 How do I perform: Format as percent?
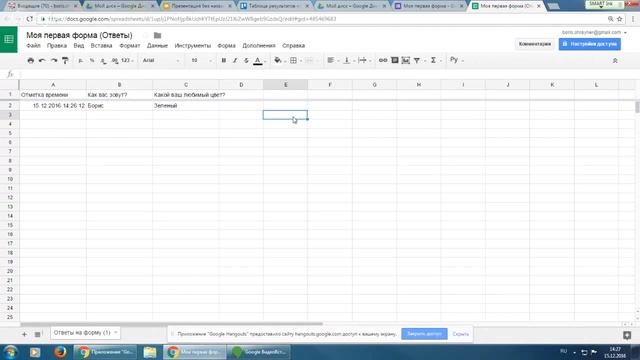[92, 60]
